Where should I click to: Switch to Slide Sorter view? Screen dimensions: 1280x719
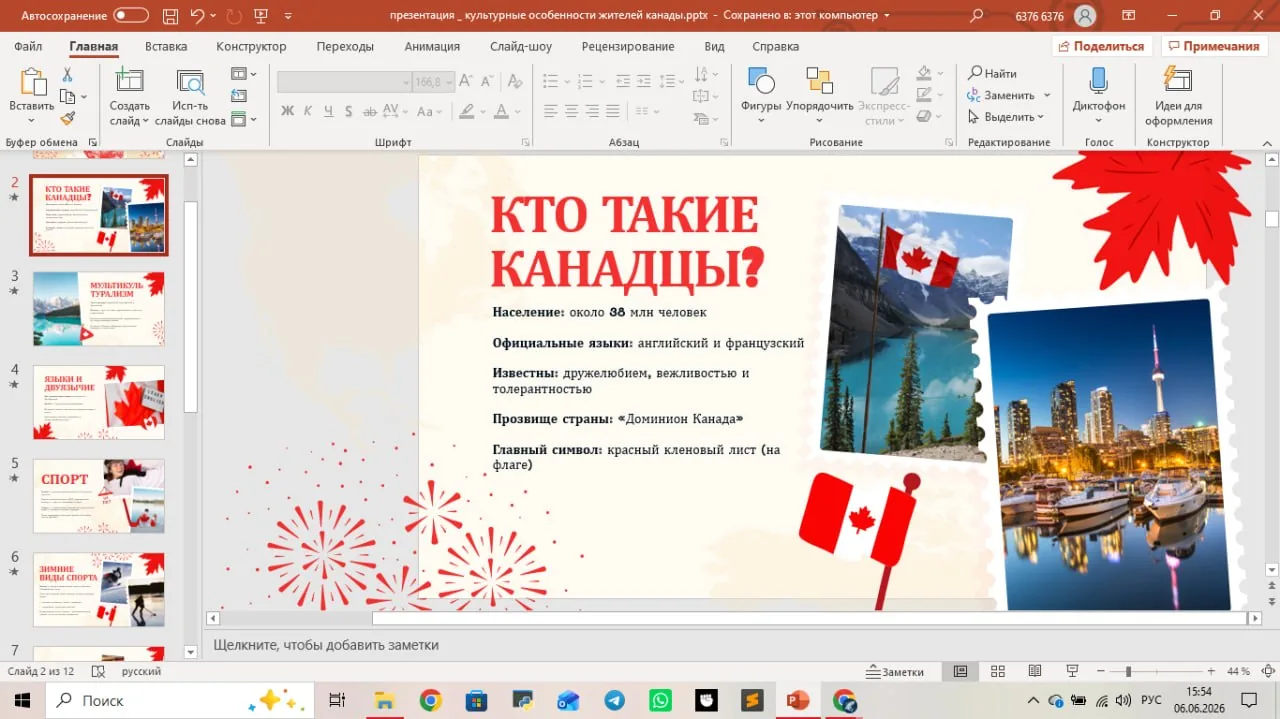point(997,672)
